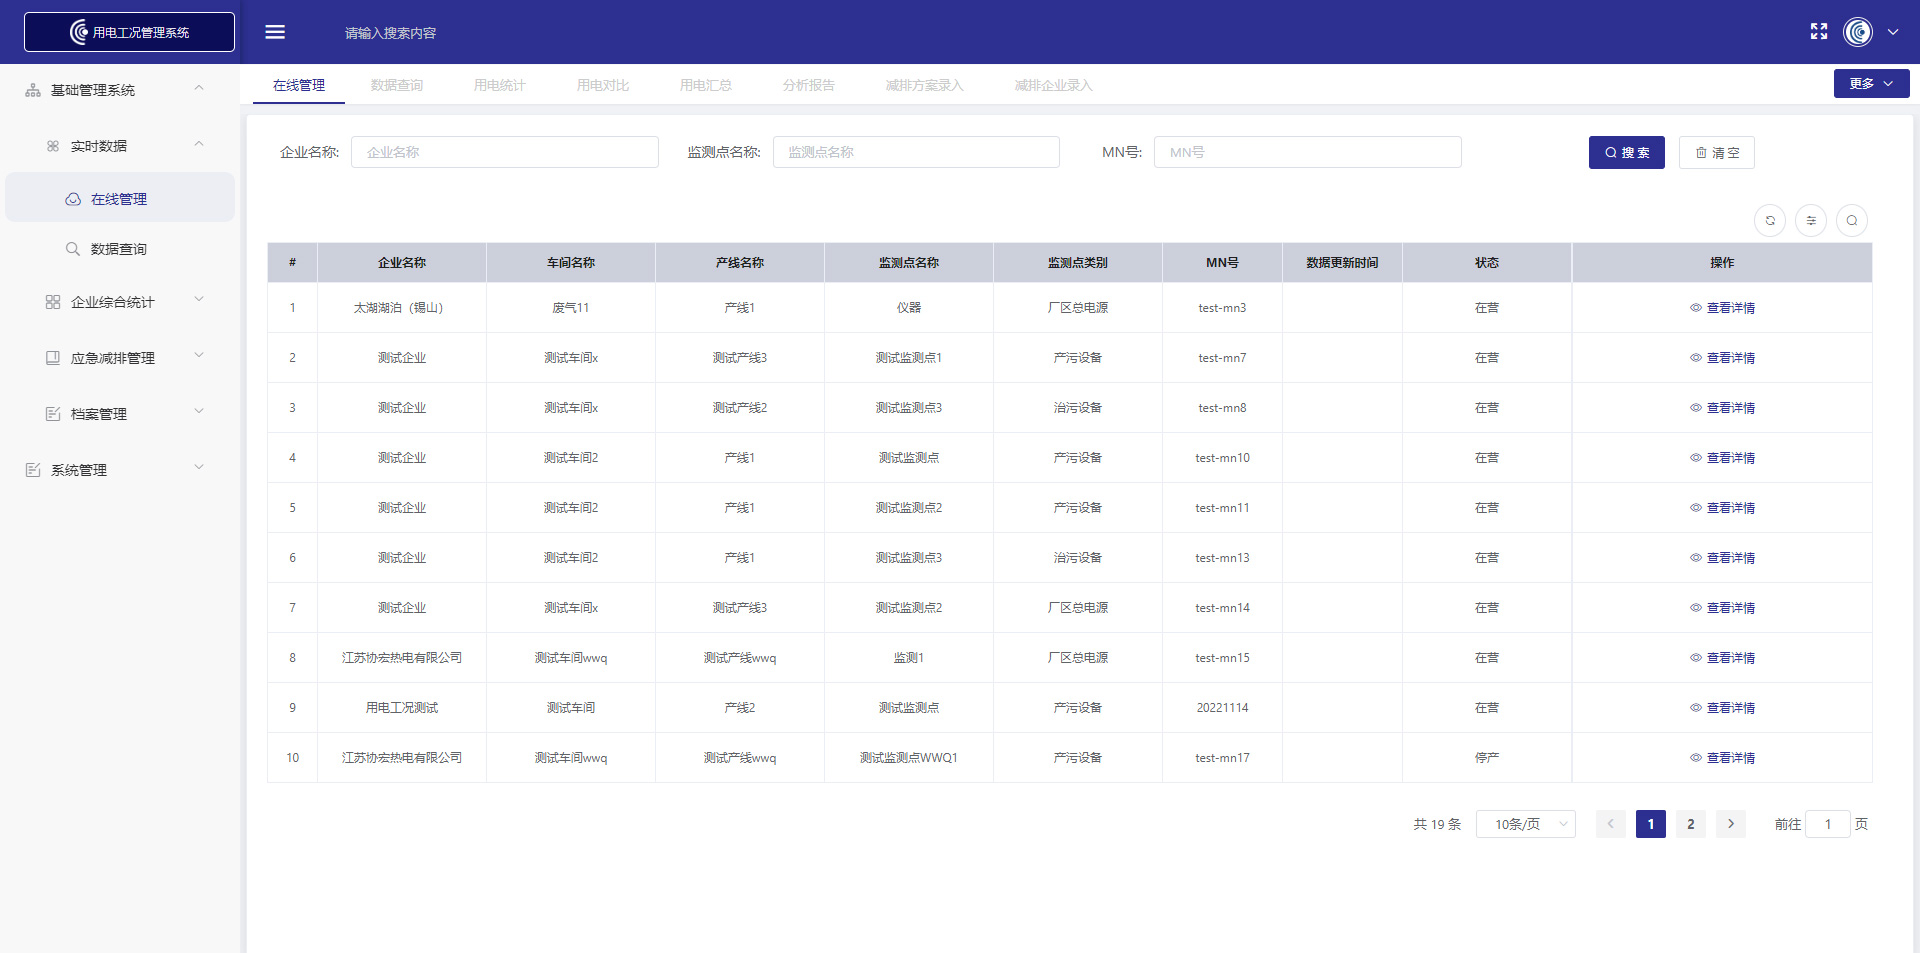
Task: Click the hamburger menu collapse icon
Action: click(x=275, y=32)
